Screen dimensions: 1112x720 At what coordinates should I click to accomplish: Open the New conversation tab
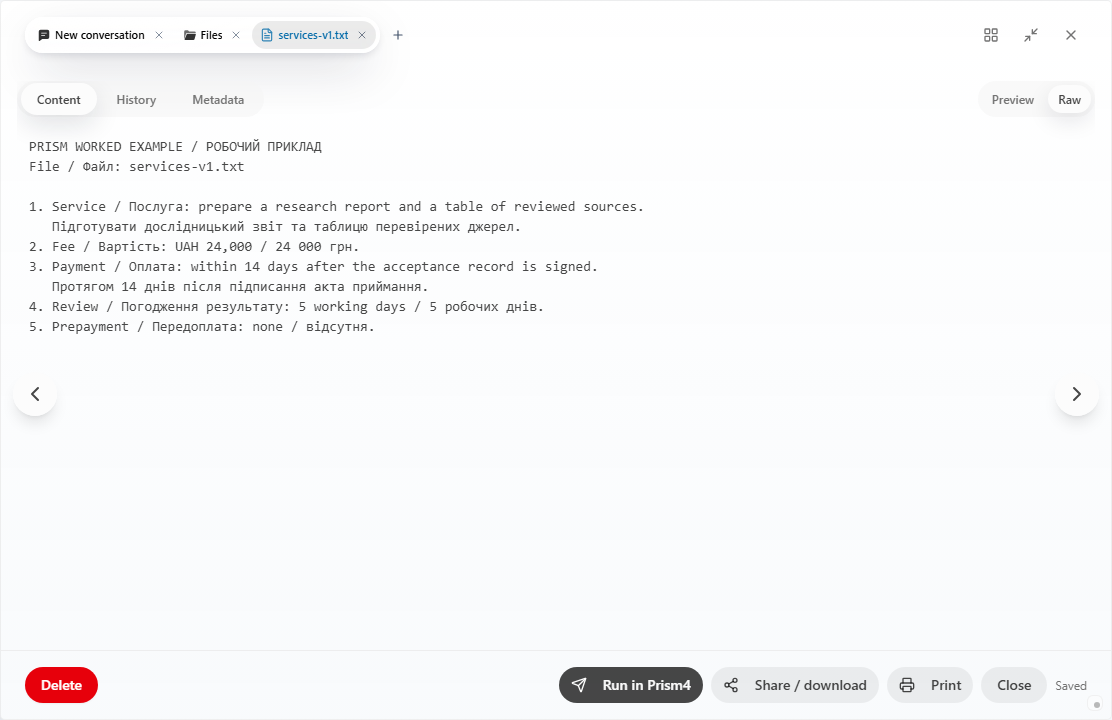coord(99,35)
